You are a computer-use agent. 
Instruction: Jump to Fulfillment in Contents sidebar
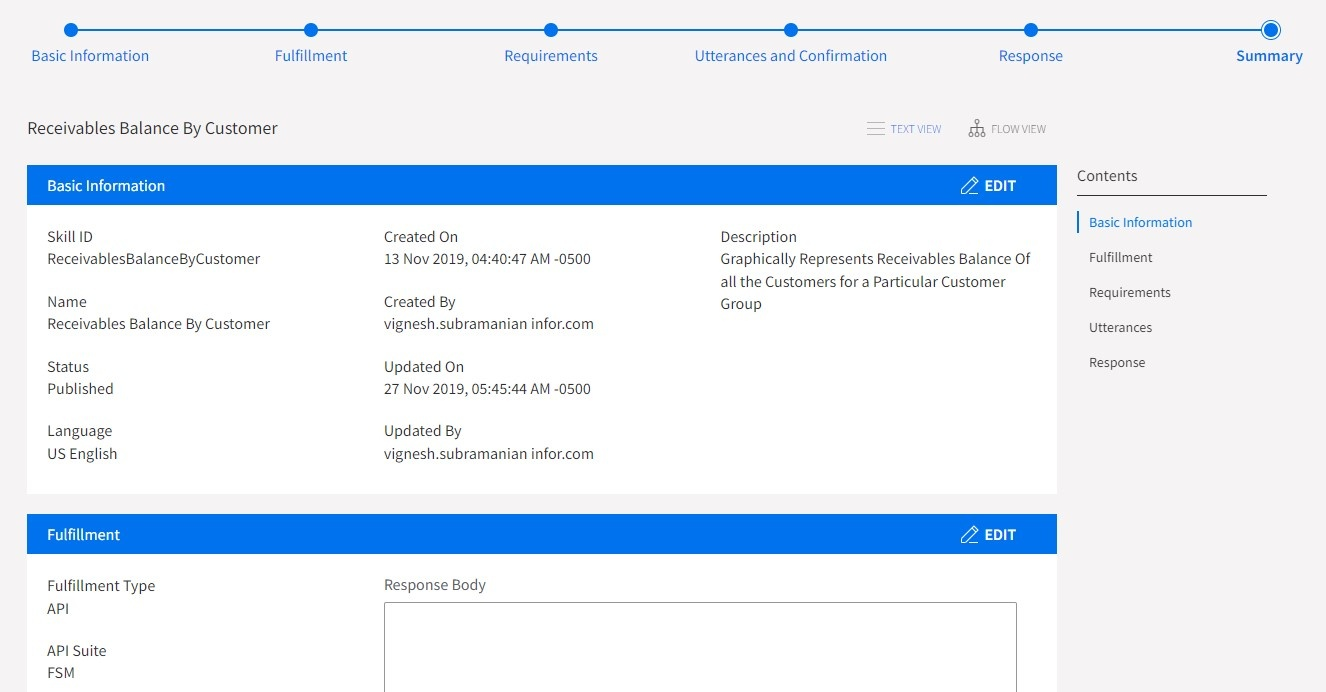(1120, 258)
